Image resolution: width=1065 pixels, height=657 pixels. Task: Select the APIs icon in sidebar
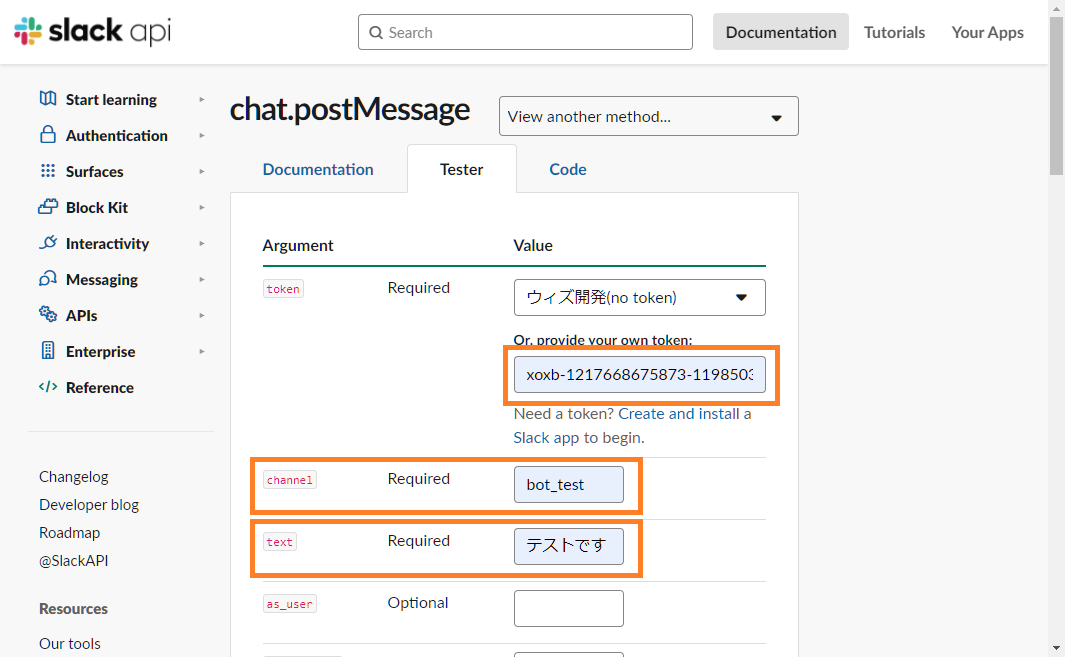pos(47,315)
